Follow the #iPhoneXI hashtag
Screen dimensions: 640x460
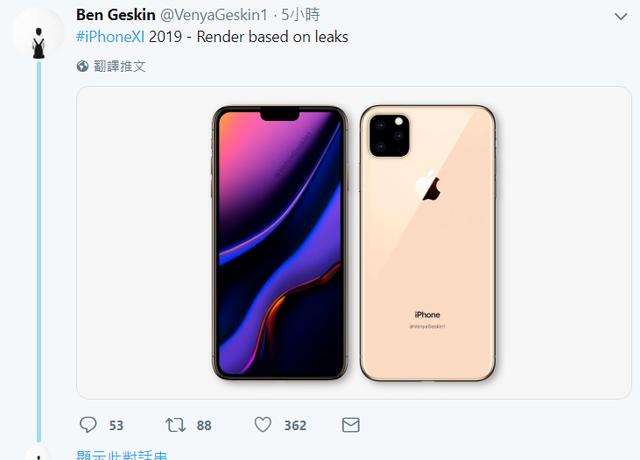[110, 37]
